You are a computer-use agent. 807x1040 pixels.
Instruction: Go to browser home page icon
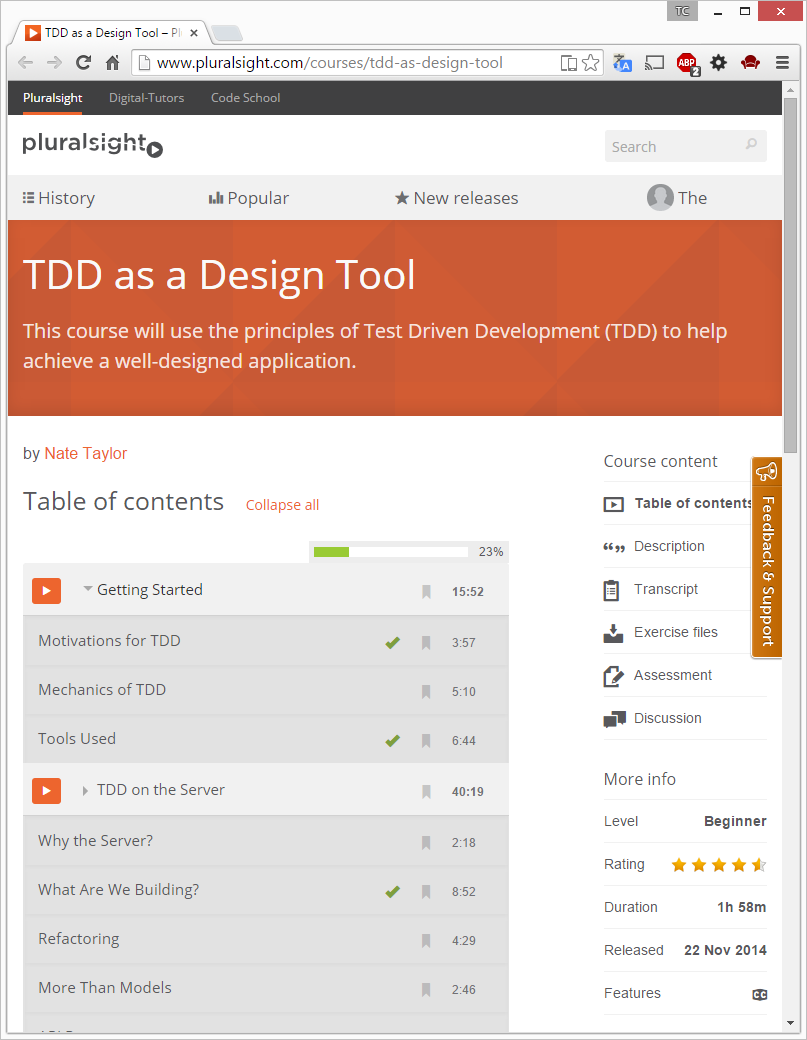tap(113, 63)
